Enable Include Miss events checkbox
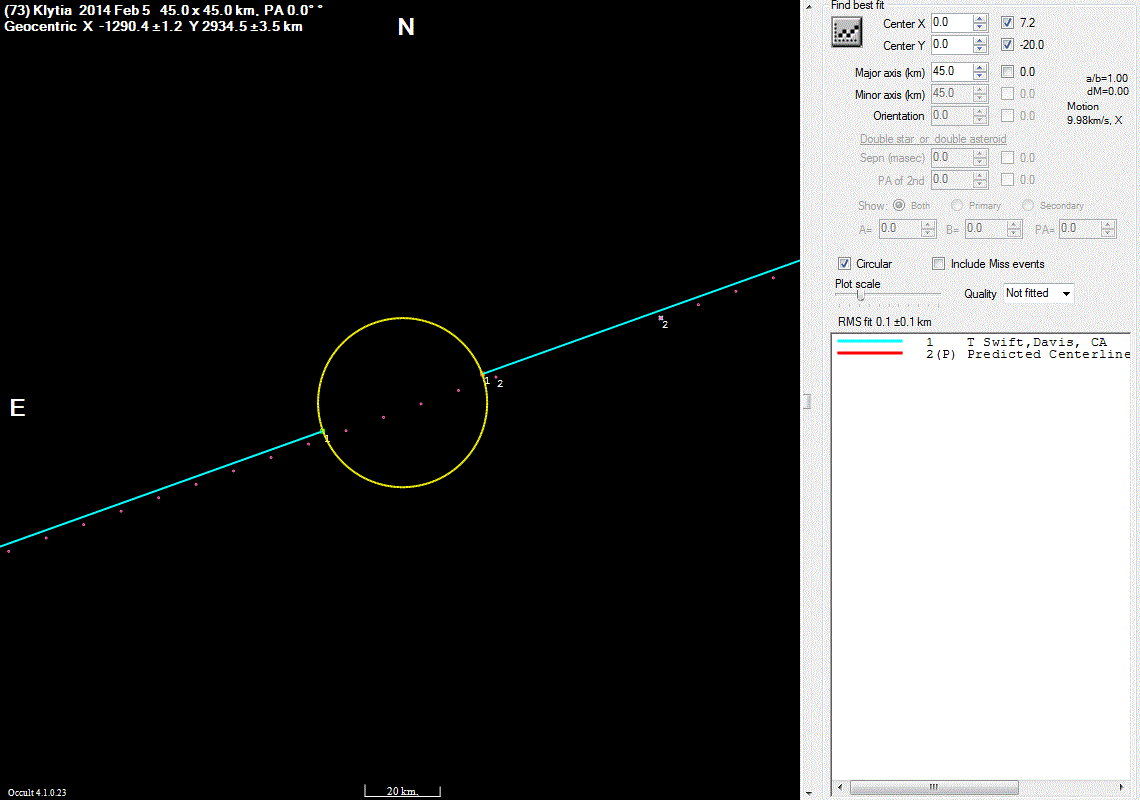This screenshot has width=1140, height=800. pos(939,263)
